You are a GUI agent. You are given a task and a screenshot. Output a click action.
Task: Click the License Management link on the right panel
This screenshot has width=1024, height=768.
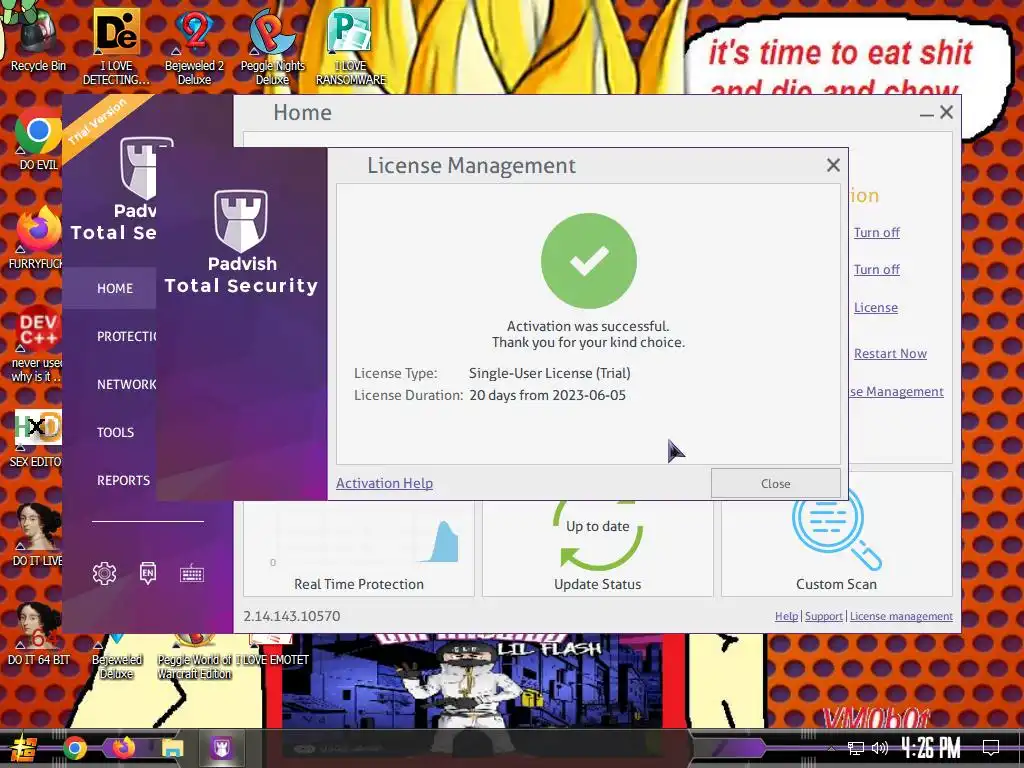[897, 391]
